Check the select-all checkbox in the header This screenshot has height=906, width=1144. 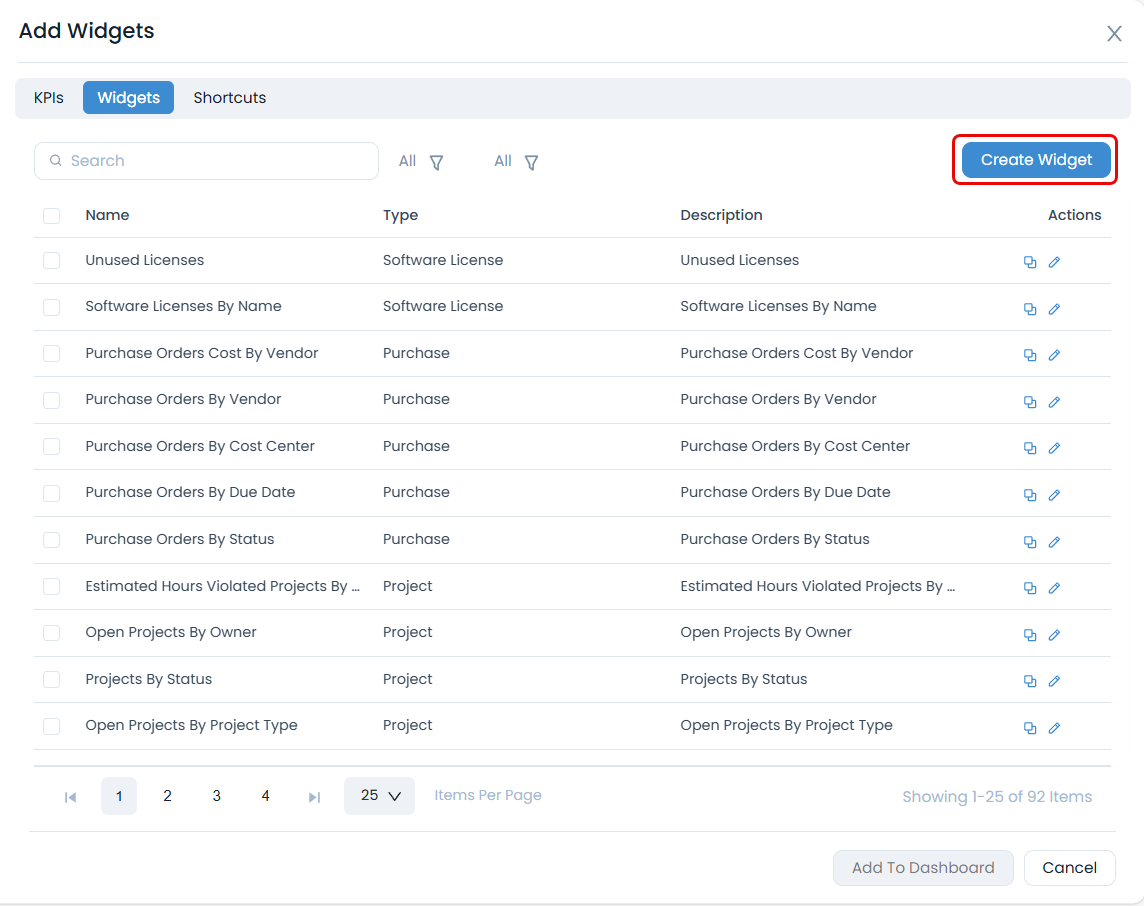52,215
